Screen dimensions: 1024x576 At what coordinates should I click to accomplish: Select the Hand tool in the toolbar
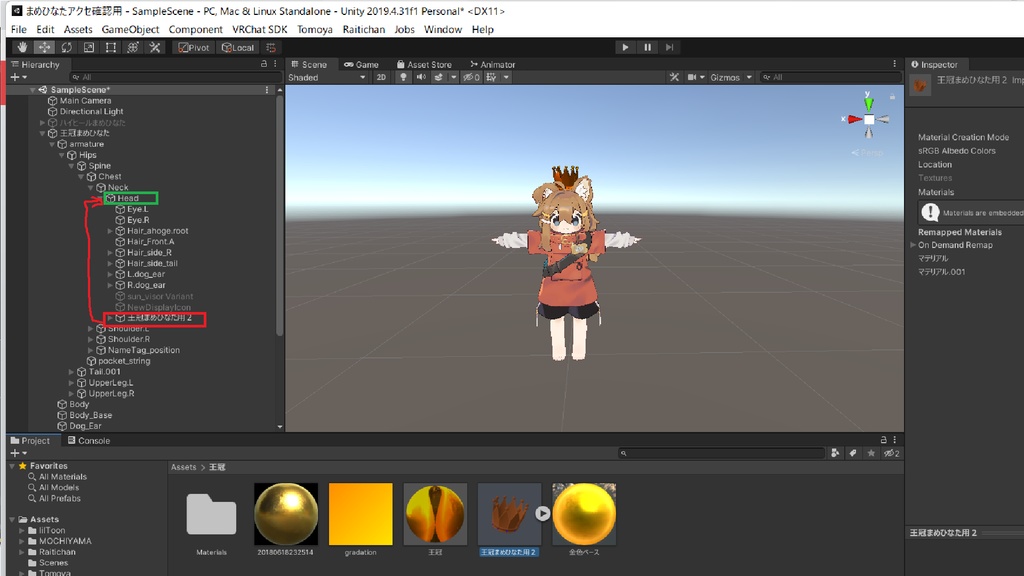[x=22, y=47]
